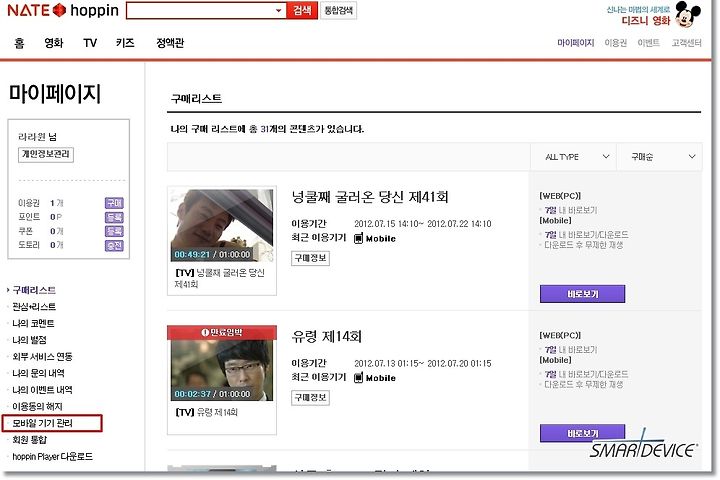720x480 pixels.
Task: Open the title 유령 제14회
Action: pos(326,337)
